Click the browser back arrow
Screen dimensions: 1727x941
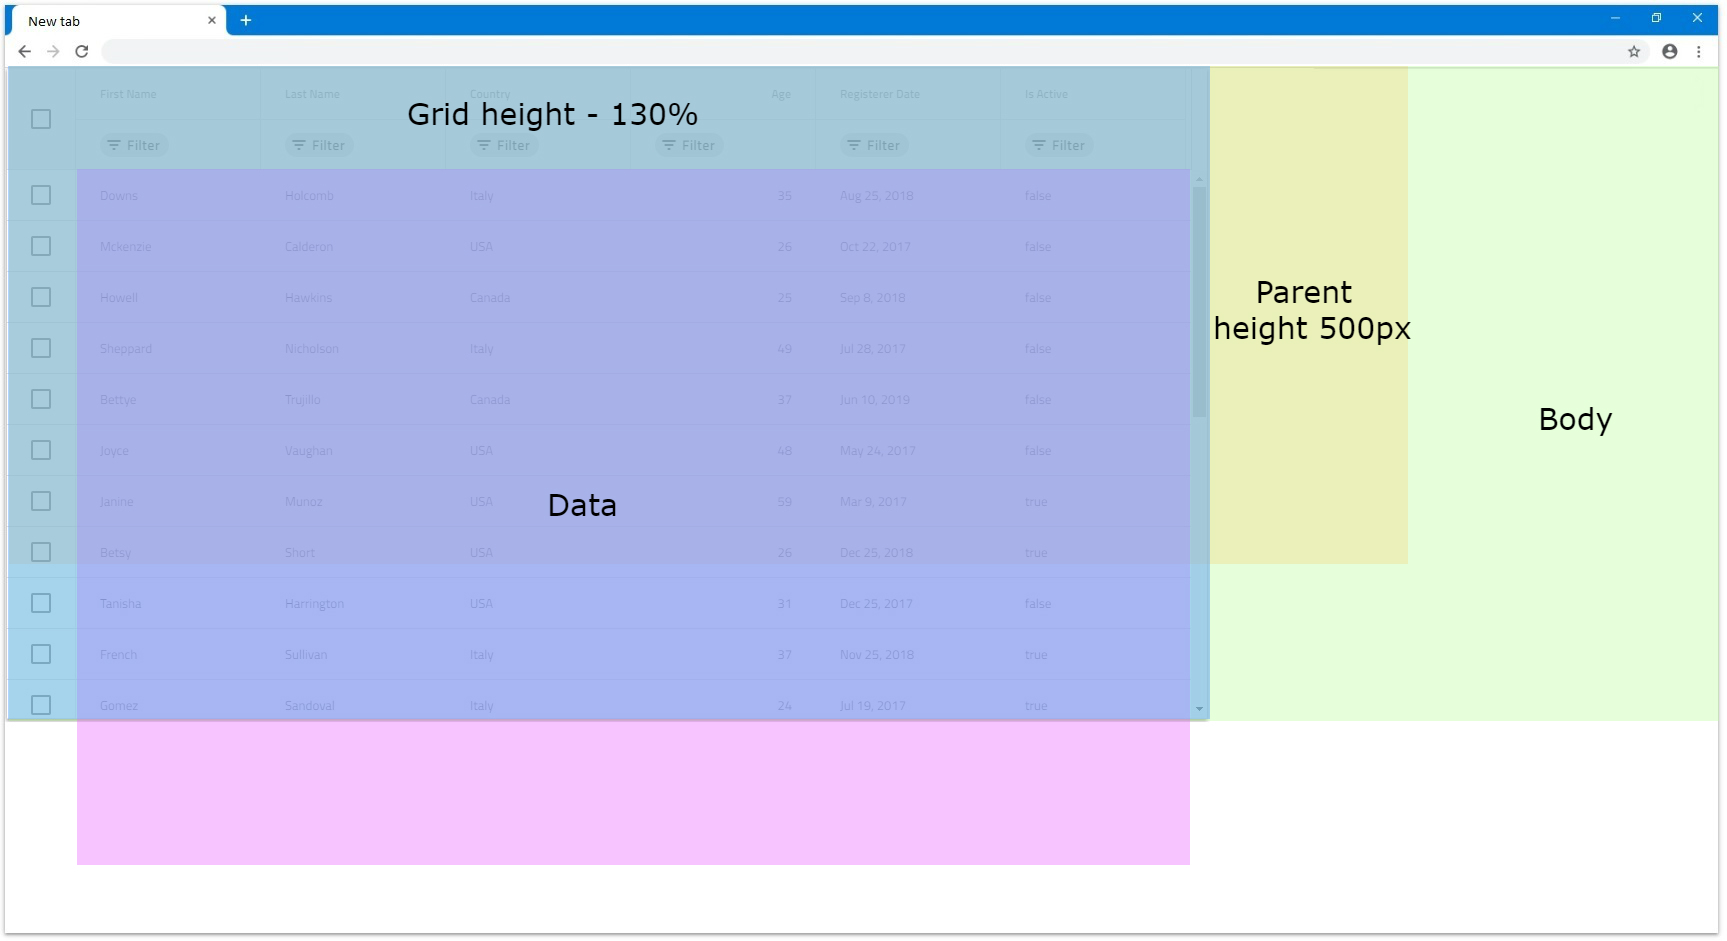tap(25, 51)
